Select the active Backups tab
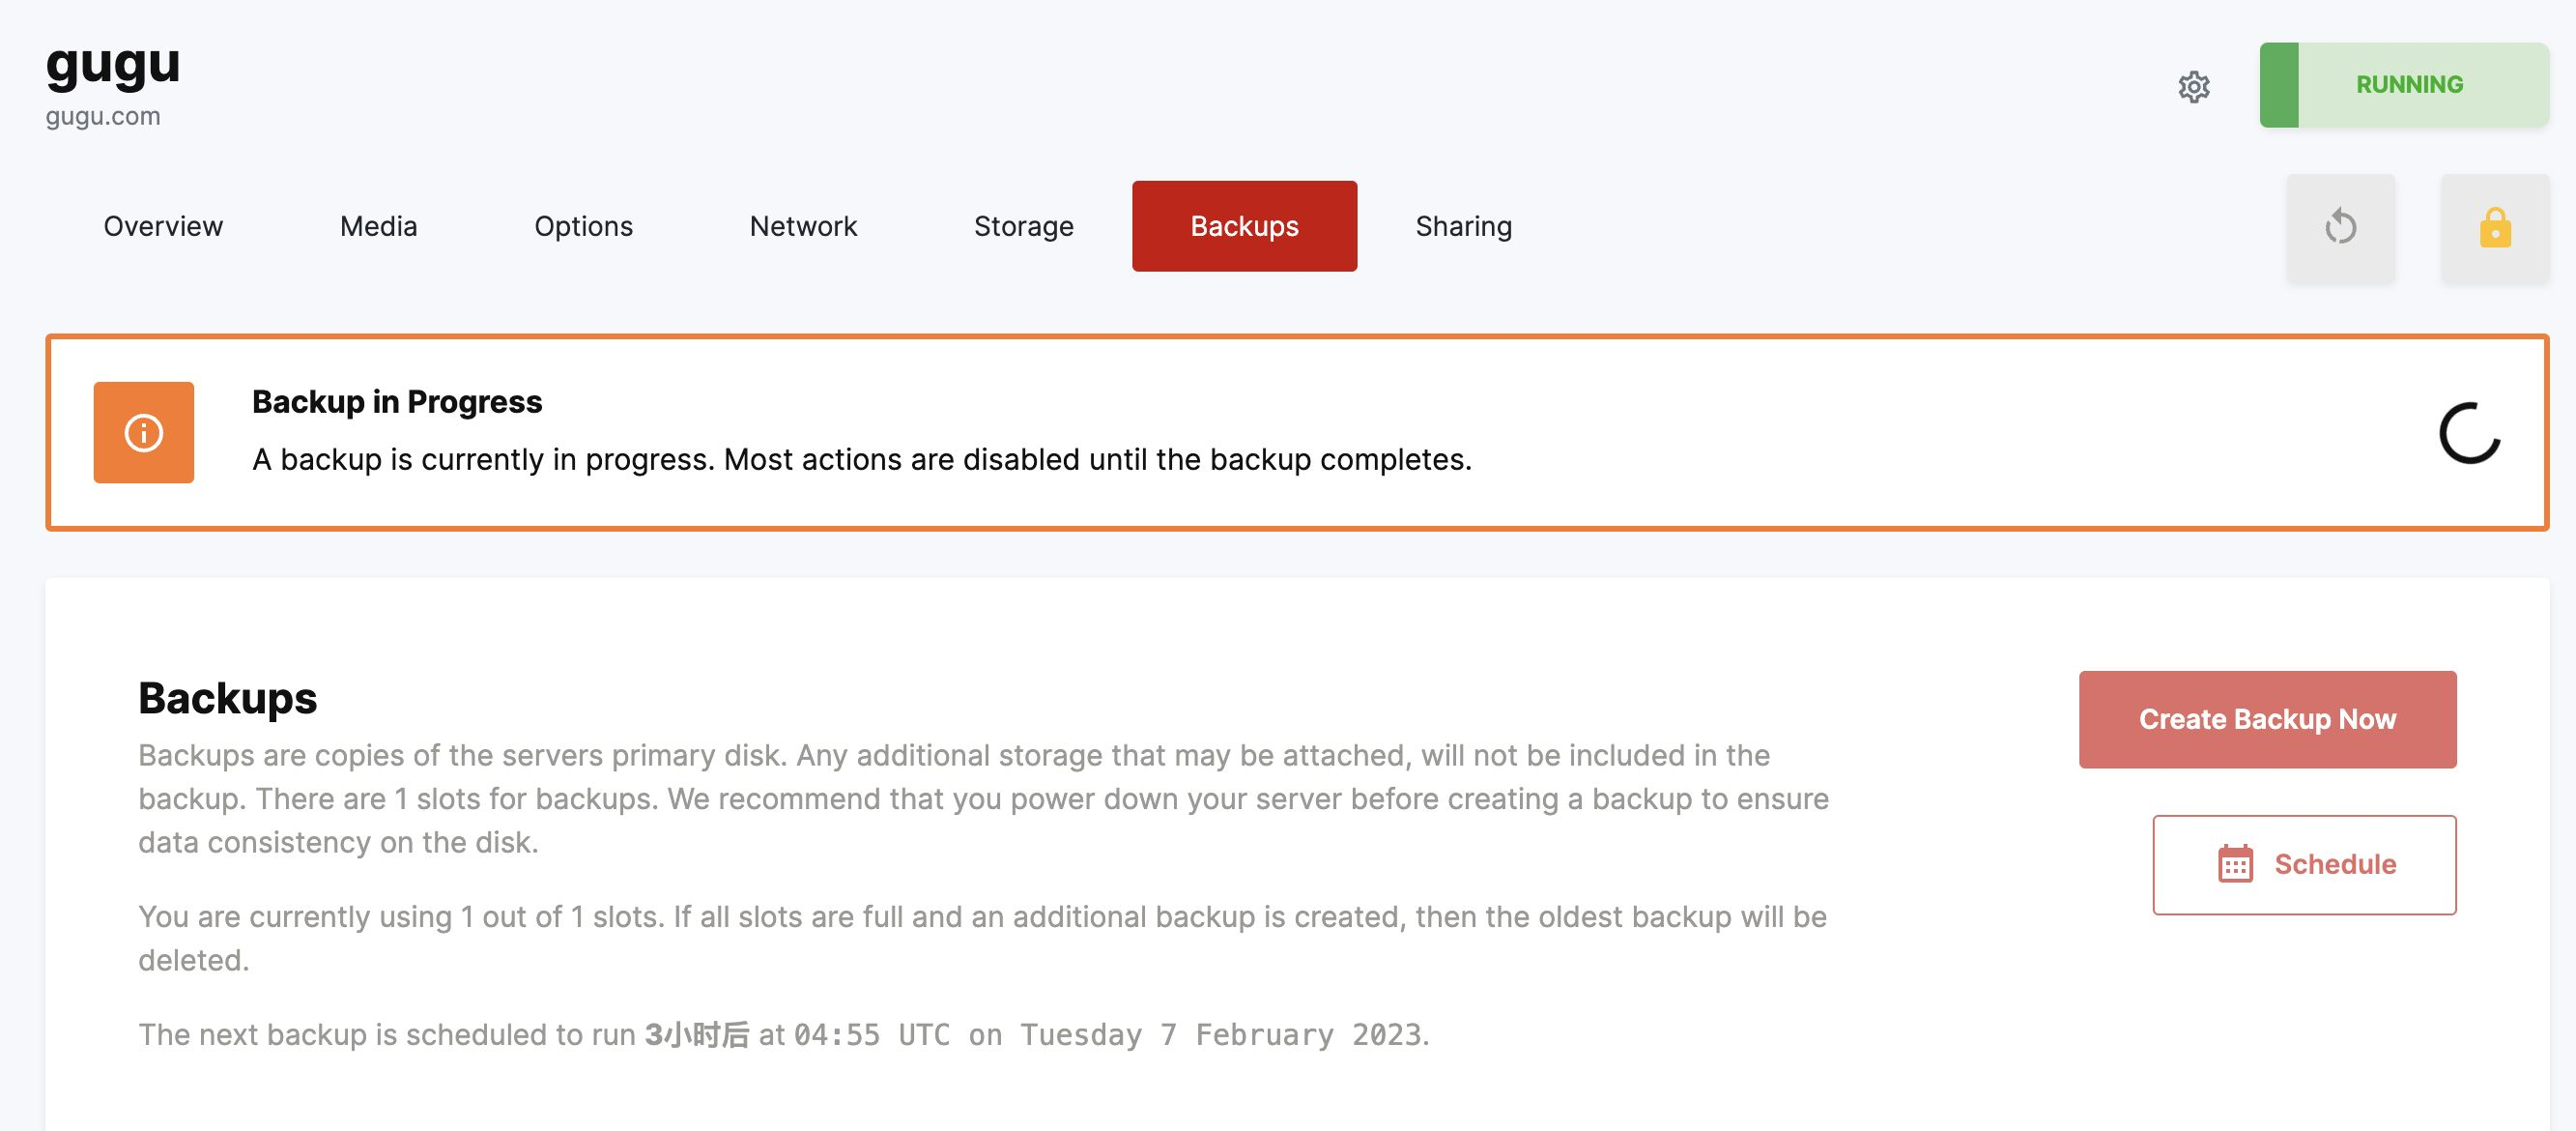2576x1131 pixels. click(1244, 226)
